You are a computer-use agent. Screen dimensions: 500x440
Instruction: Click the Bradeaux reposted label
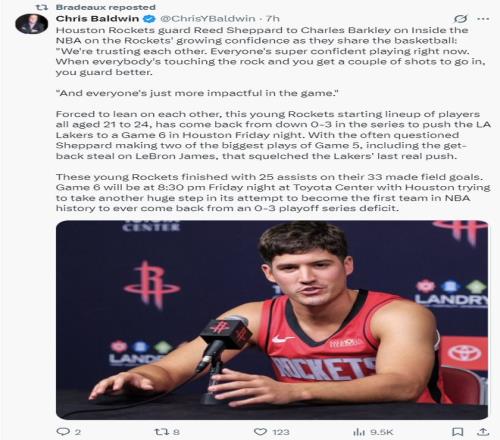[106, 7]
